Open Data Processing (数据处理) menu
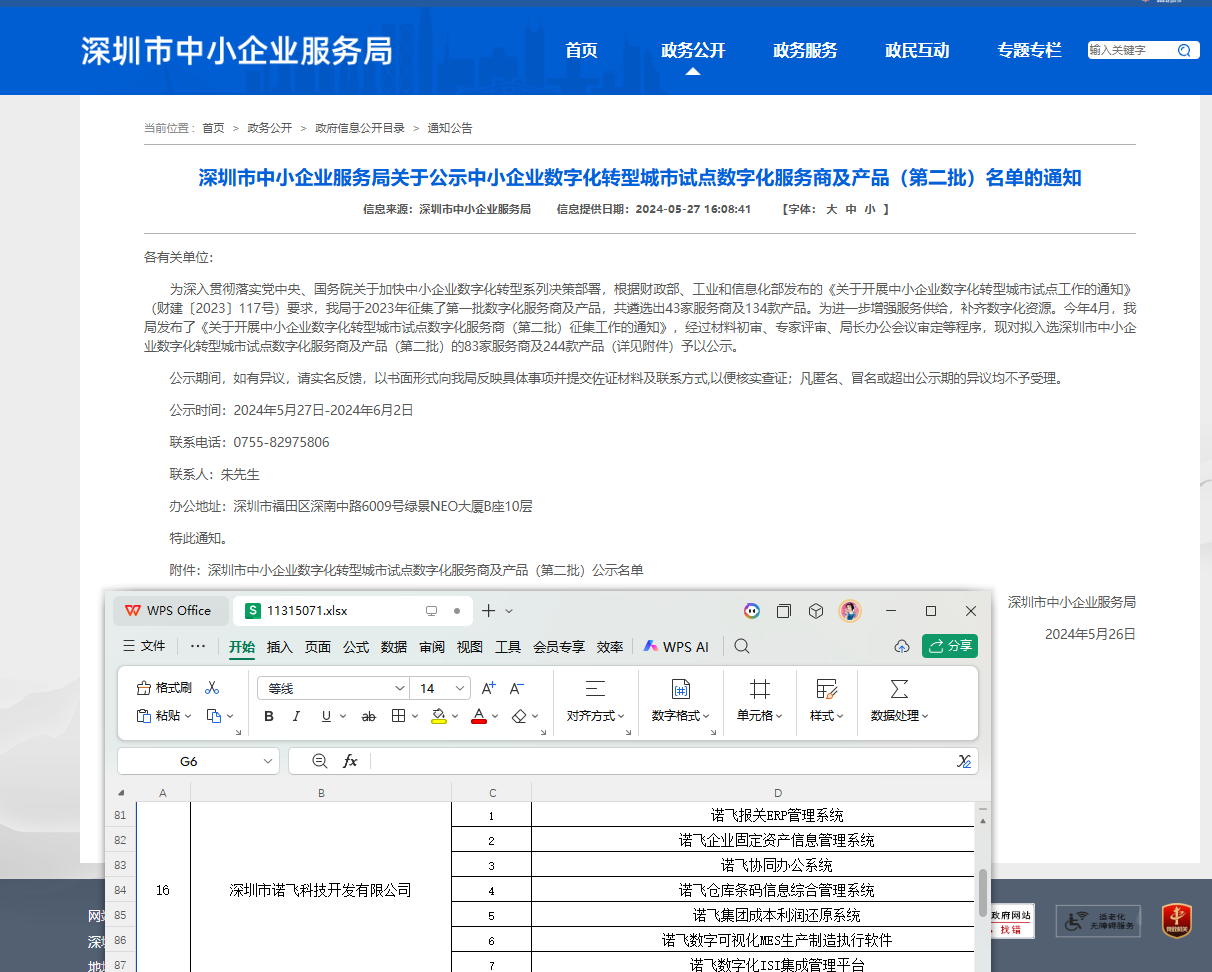Viewport: 1212px width, 972px height. [899, 701]
